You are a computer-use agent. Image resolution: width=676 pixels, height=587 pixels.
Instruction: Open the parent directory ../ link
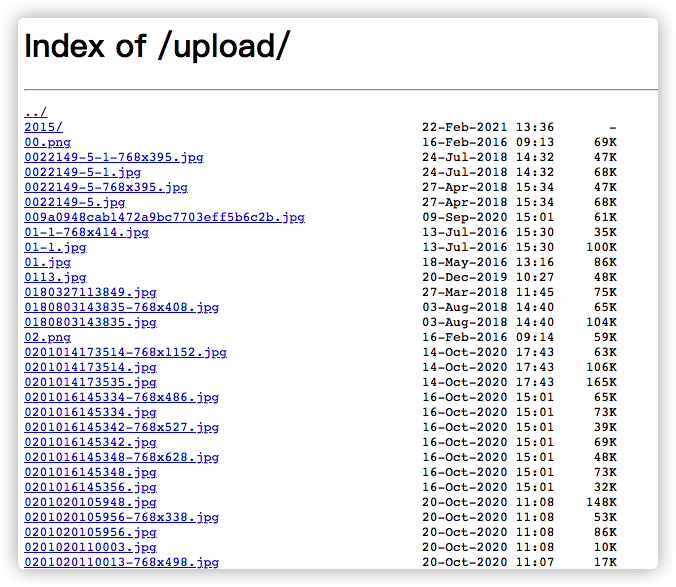[x=35, y=112]
